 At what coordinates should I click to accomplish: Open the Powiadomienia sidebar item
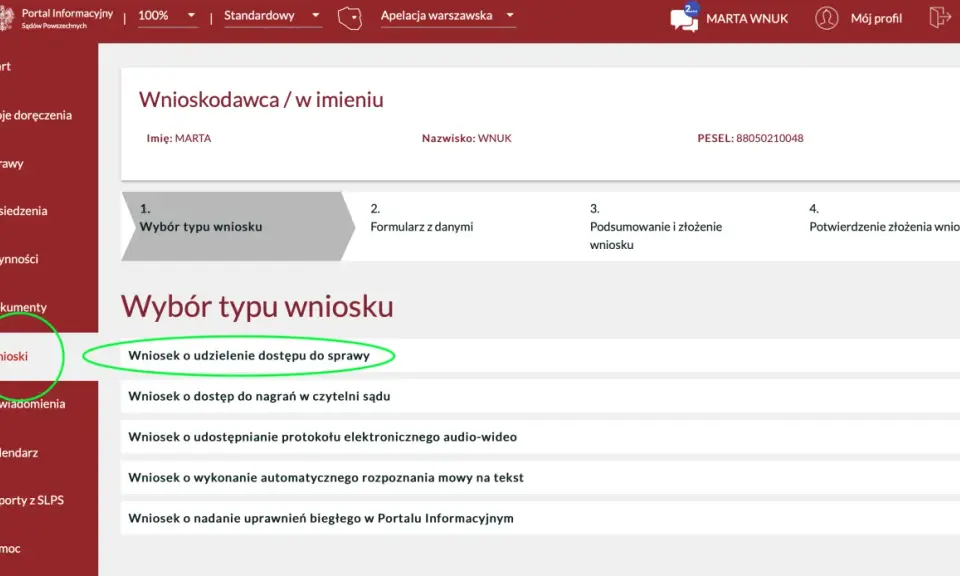pos(49,404)
